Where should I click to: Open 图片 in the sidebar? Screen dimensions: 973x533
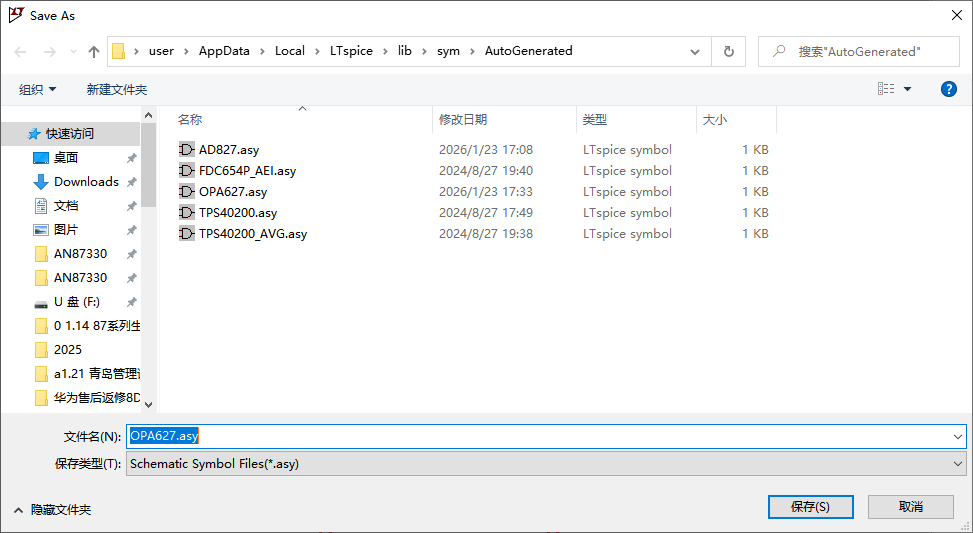point(66,230)
